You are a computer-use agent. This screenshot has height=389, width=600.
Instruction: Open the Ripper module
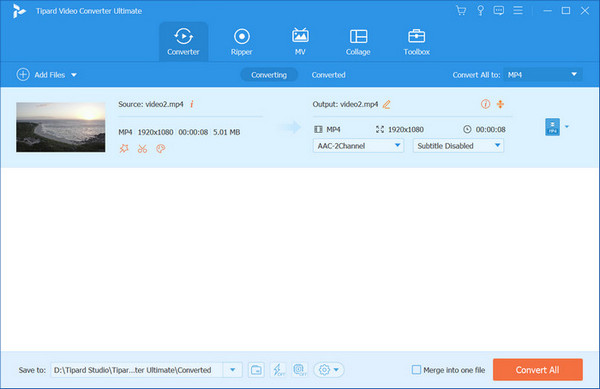(x=241, y=42)
